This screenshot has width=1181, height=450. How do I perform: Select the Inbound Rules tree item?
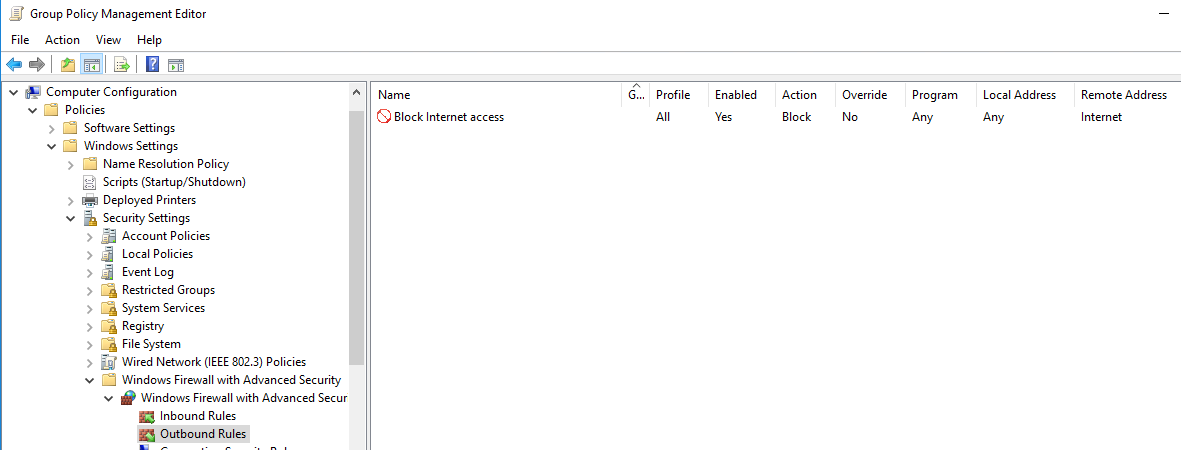click(x=198, y=416)
